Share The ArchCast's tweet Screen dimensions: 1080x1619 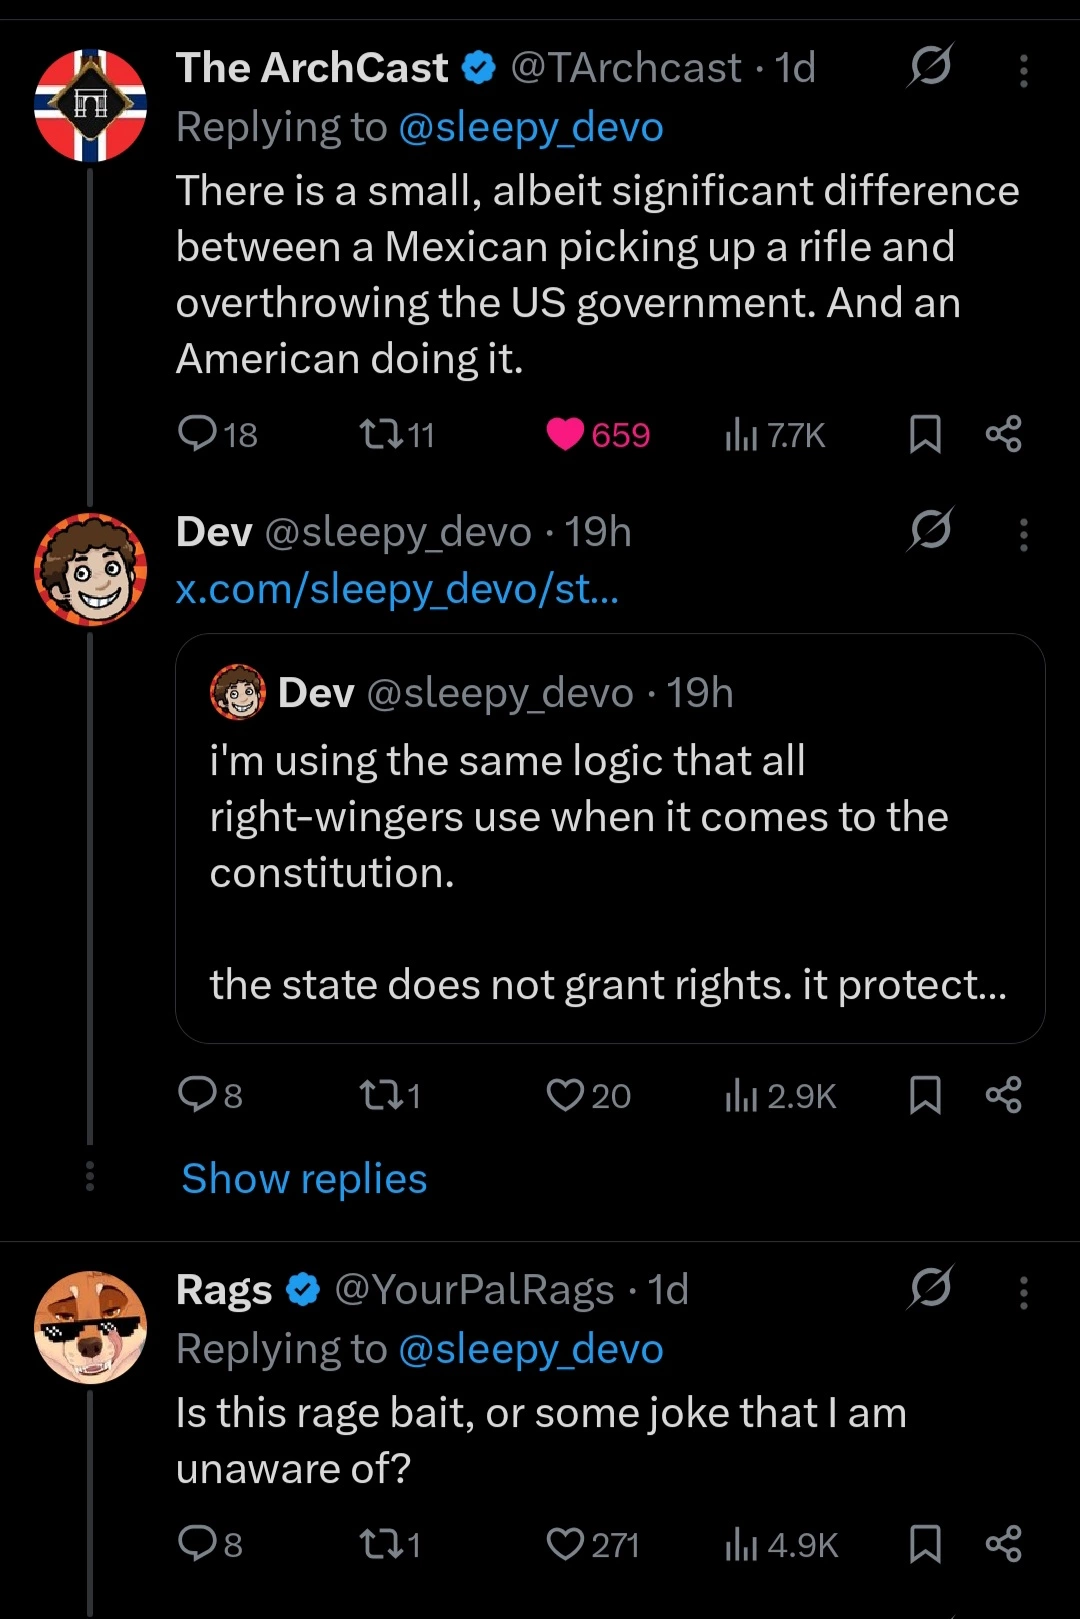click(x=1003, y=434)
